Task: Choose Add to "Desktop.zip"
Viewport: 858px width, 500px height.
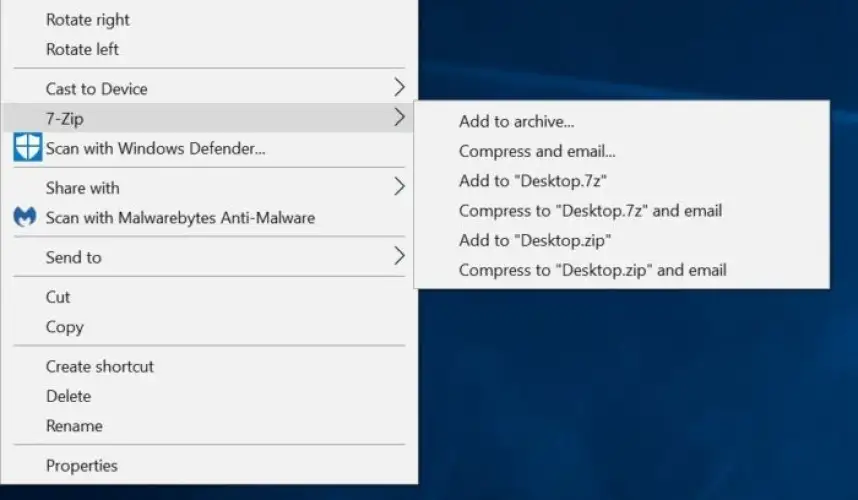Action: pyautogui.click(x=535, y=240)
